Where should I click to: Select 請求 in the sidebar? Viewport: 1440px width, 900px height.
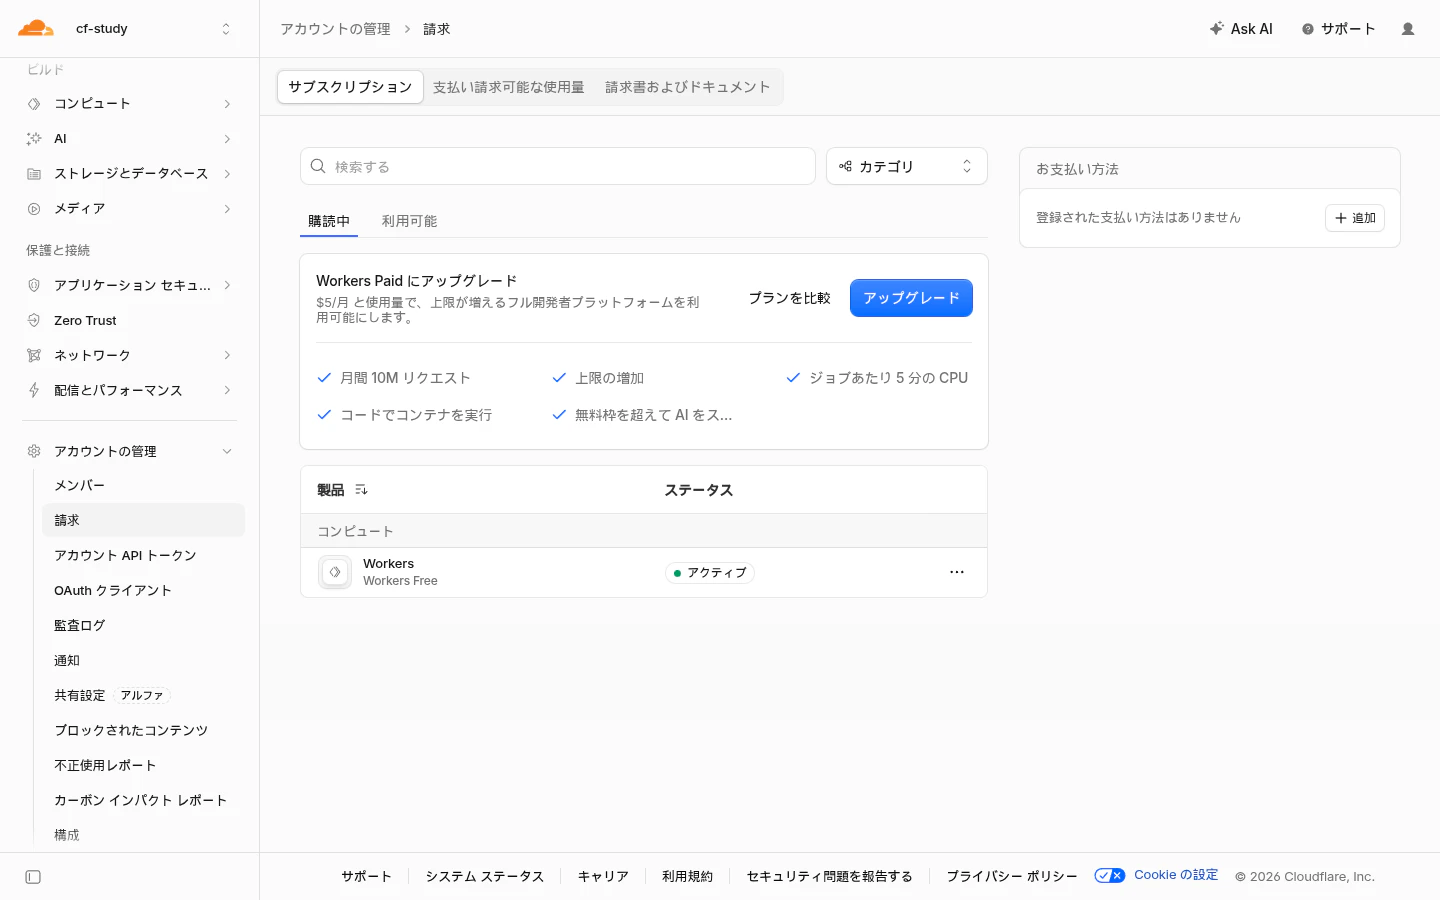click(x=143, y=520)
